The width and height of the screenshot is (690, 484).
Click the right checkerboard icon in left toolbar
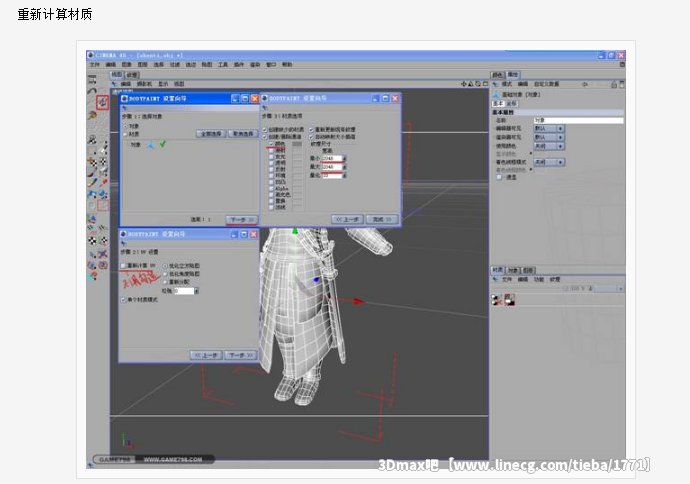pos(103,240)
